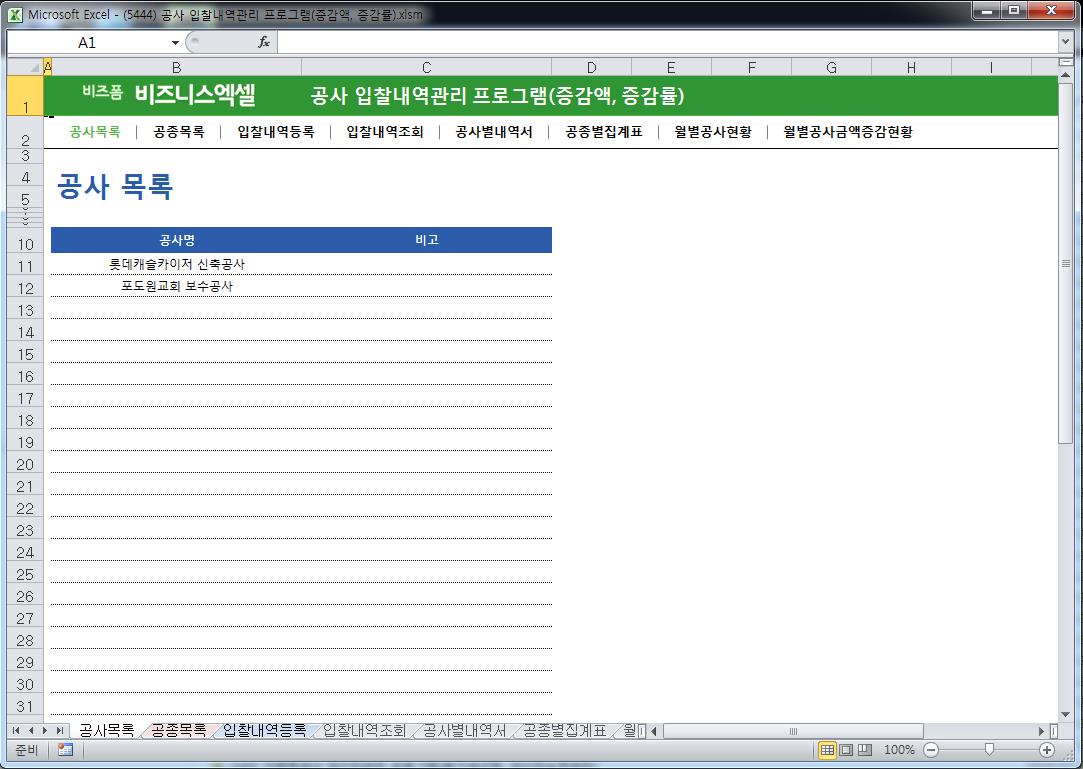Open the 월별공사현황 navigation link
Screen dimensions: 1083x769
tap(713, 131)
